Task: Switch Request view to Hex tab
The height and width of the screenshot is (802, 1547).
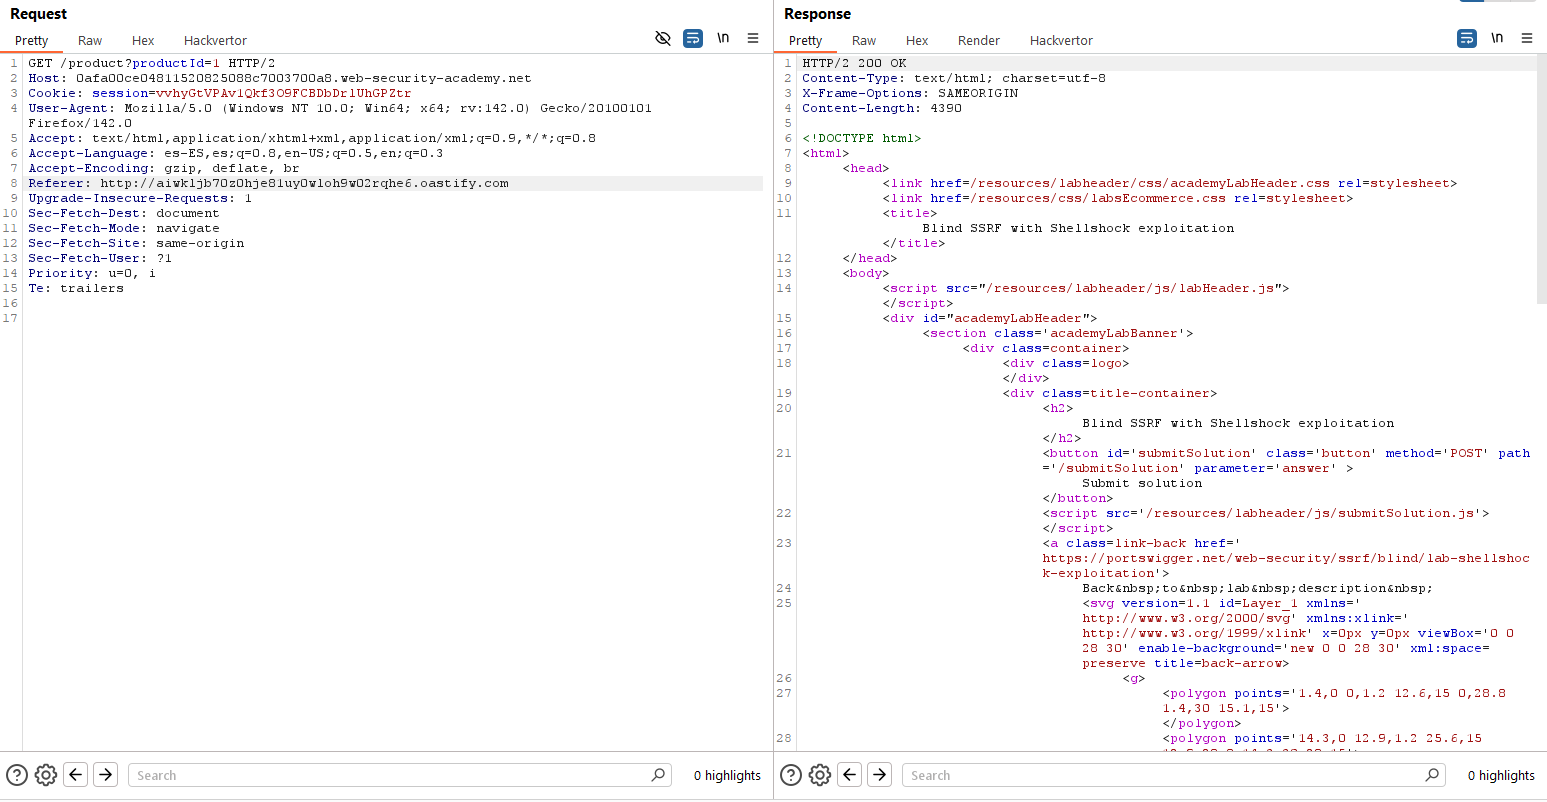Action: 143,41
